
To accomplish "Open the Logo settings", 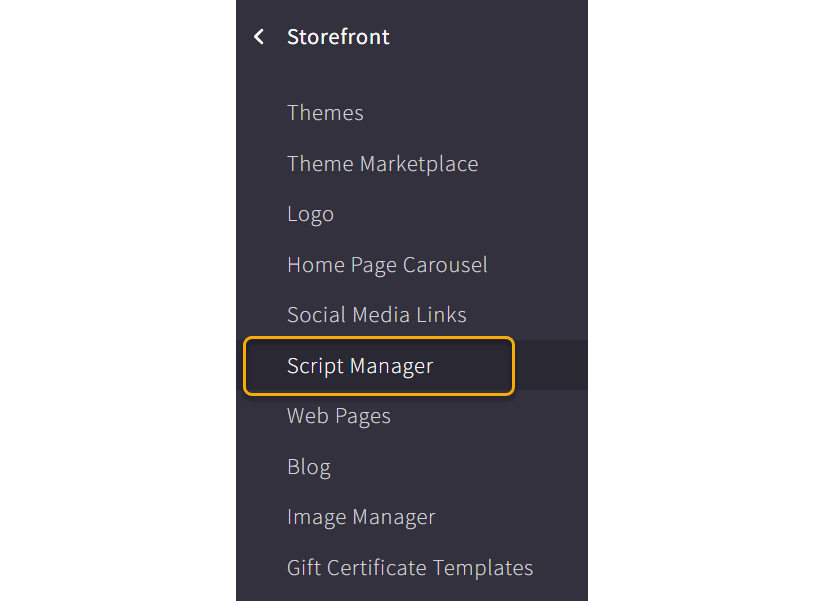I will [310, 214].
